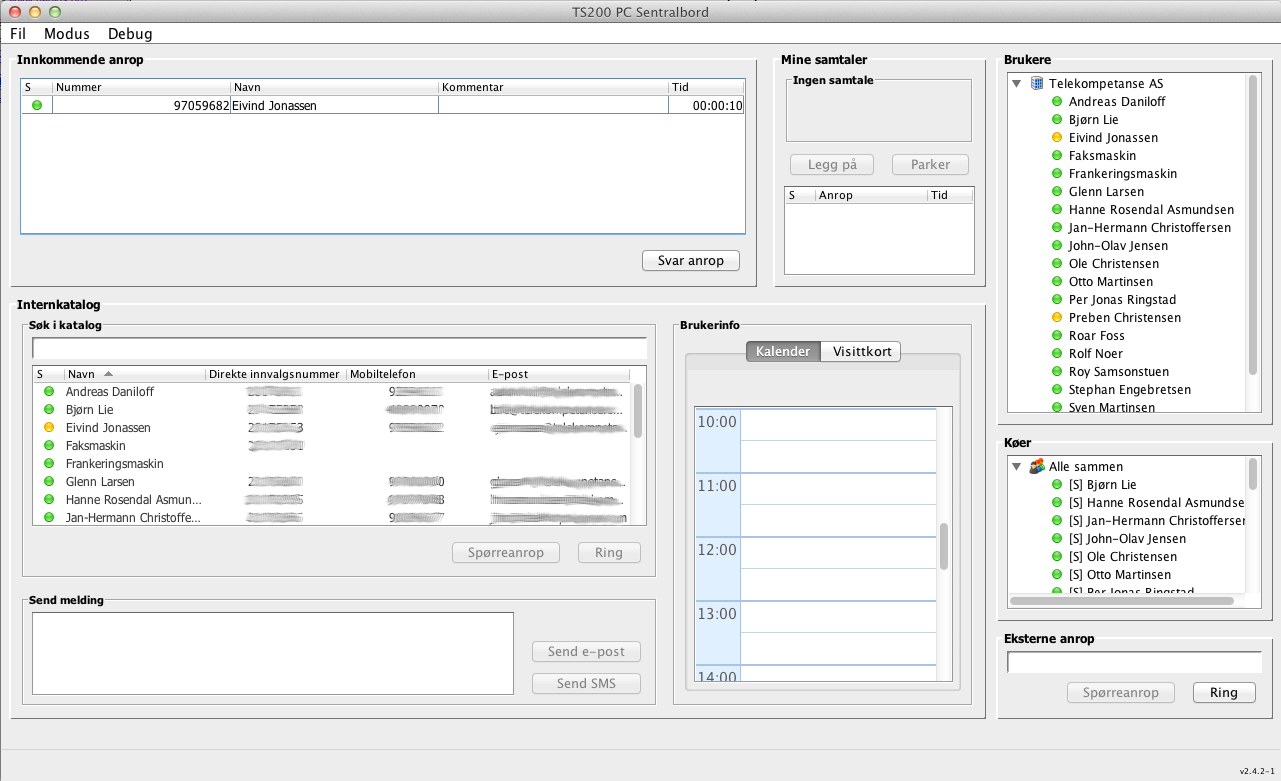1281x781 pixels.
Task: Sort Internkatalog by the Navn column header
Action: [x=135, y=374]
